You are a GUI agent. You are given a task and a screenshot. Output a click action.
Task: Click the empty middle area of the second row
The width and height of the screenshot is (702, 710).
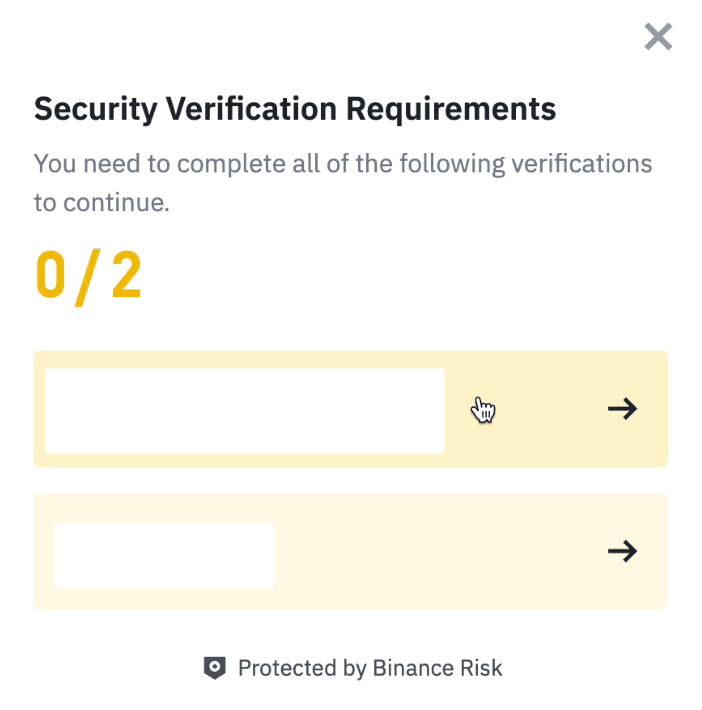[x=440, y=551]
